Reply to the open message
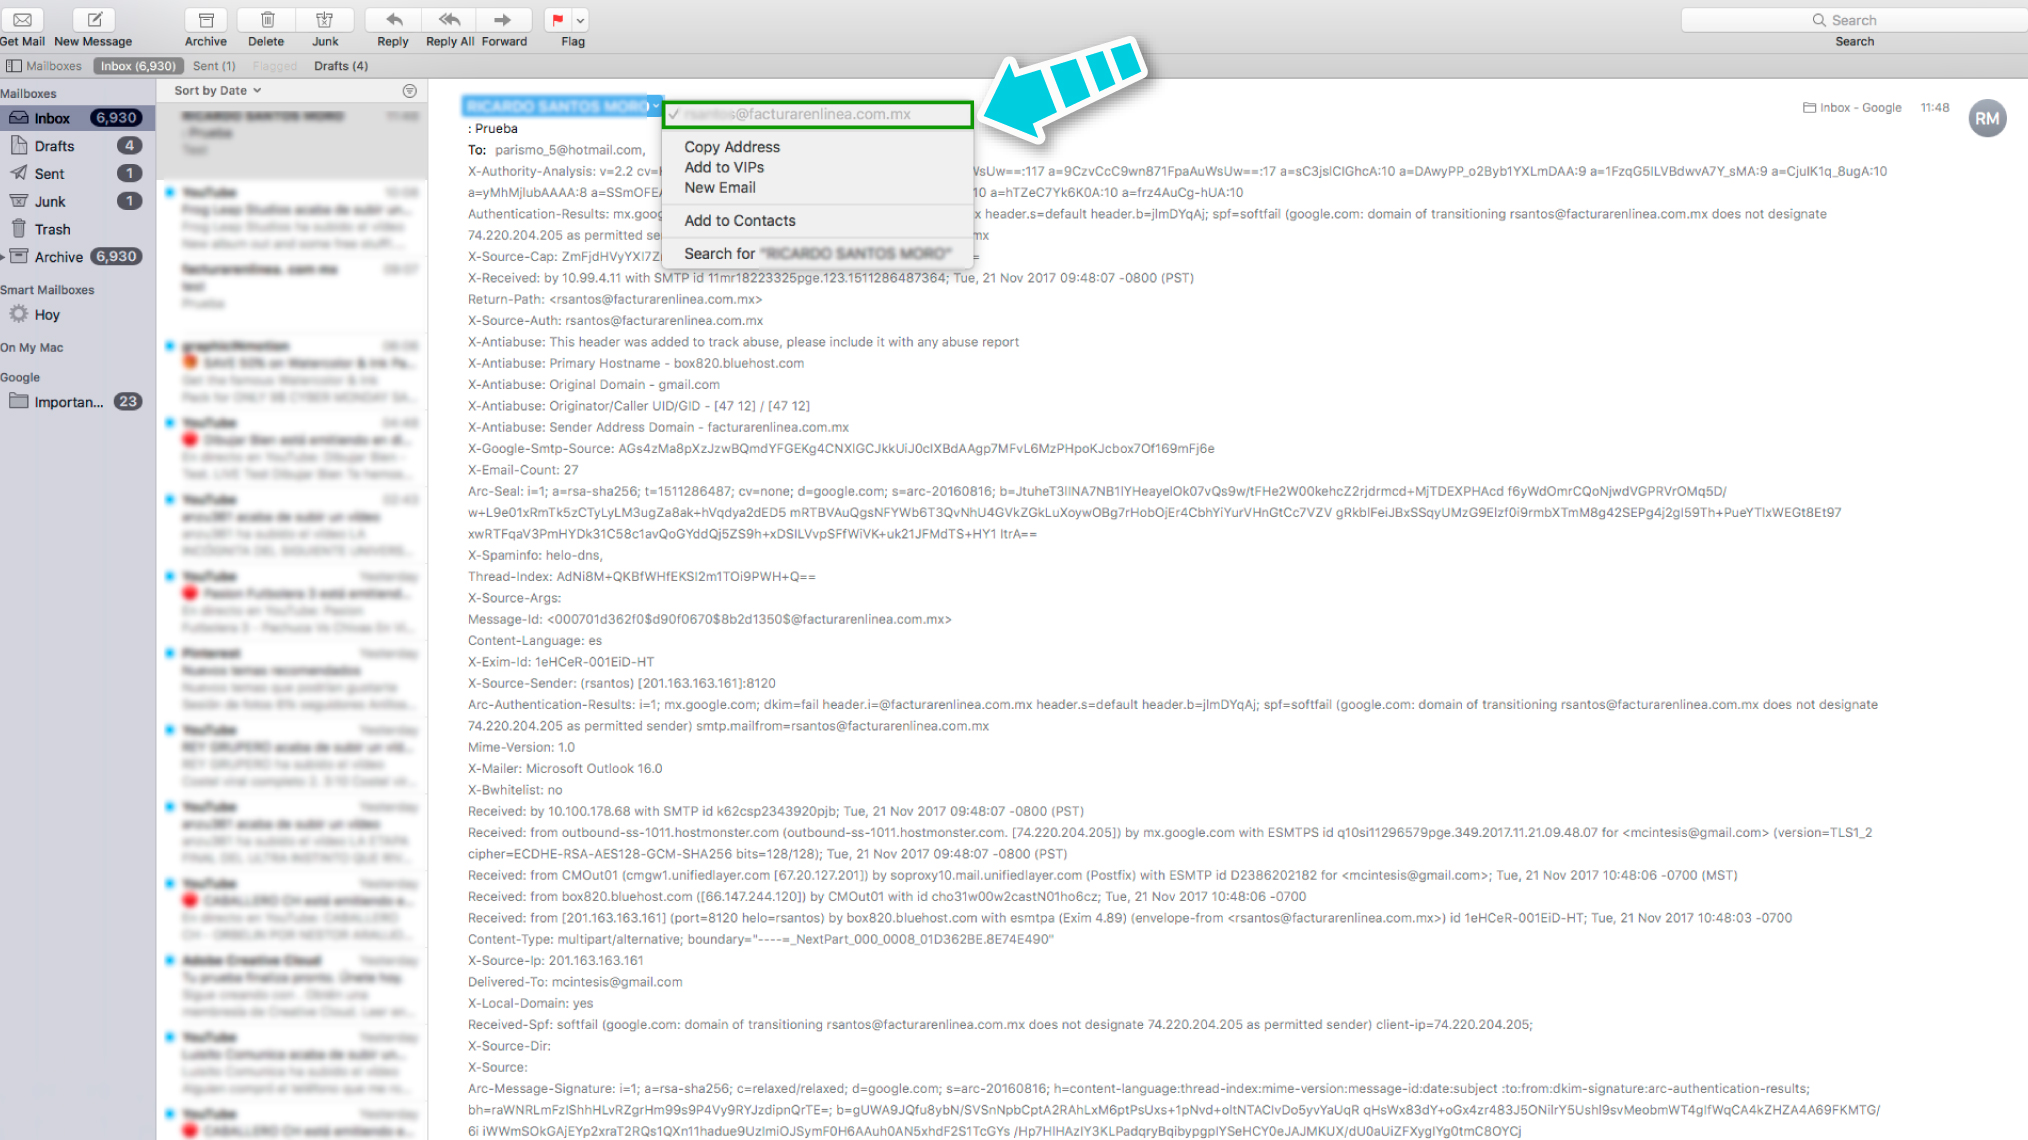 pyautogui.click(x=393, y=19)
